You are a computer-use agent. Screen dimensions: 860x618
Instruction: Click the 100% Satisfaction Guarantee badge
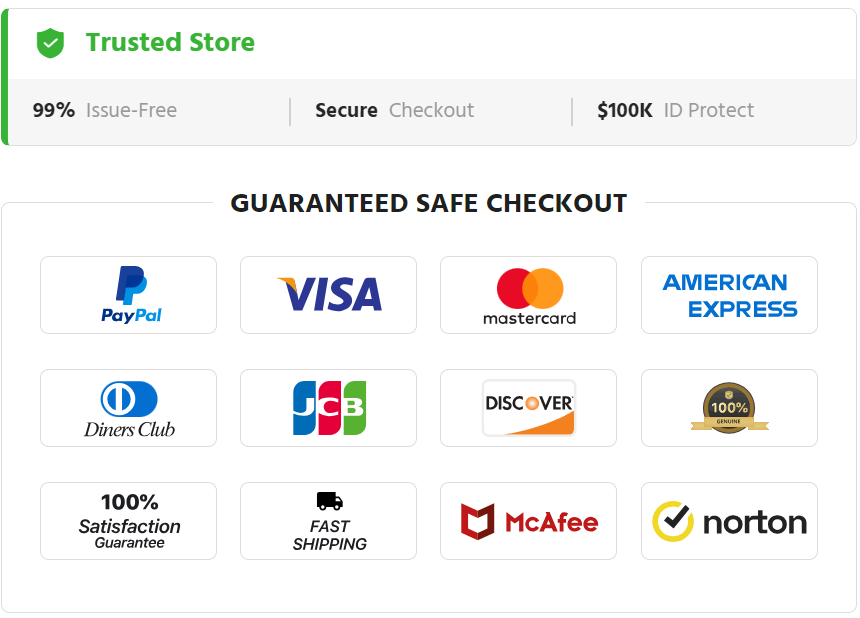[x=128, y=521]
